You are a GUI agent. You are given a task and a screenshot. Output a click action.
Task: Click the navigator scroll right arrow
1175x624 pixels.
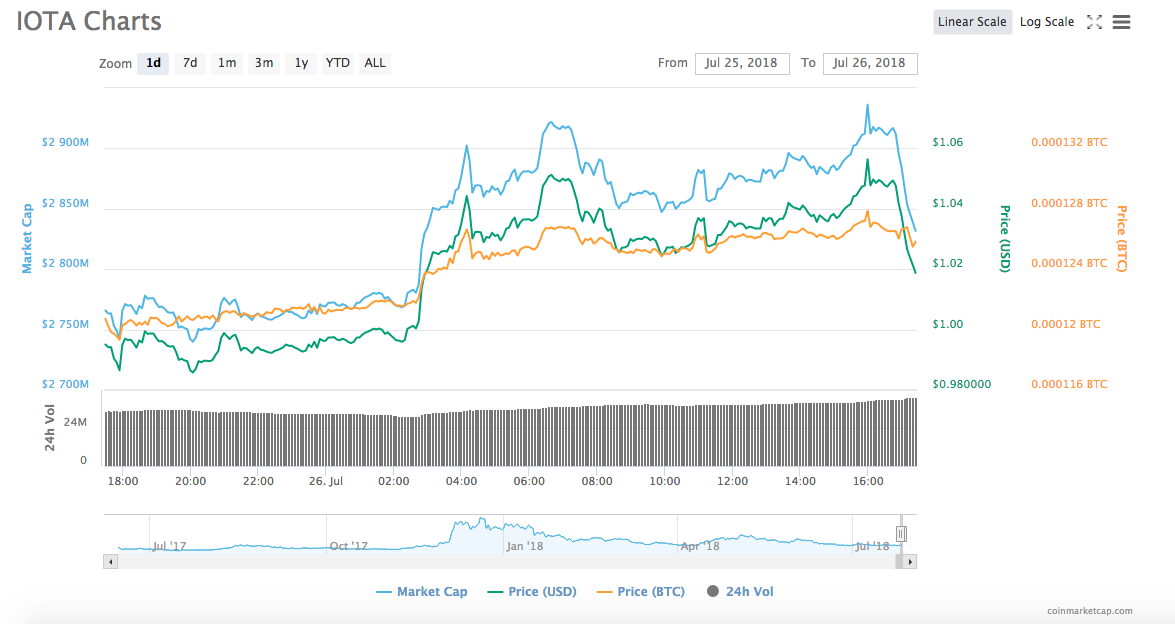(910, 562)
